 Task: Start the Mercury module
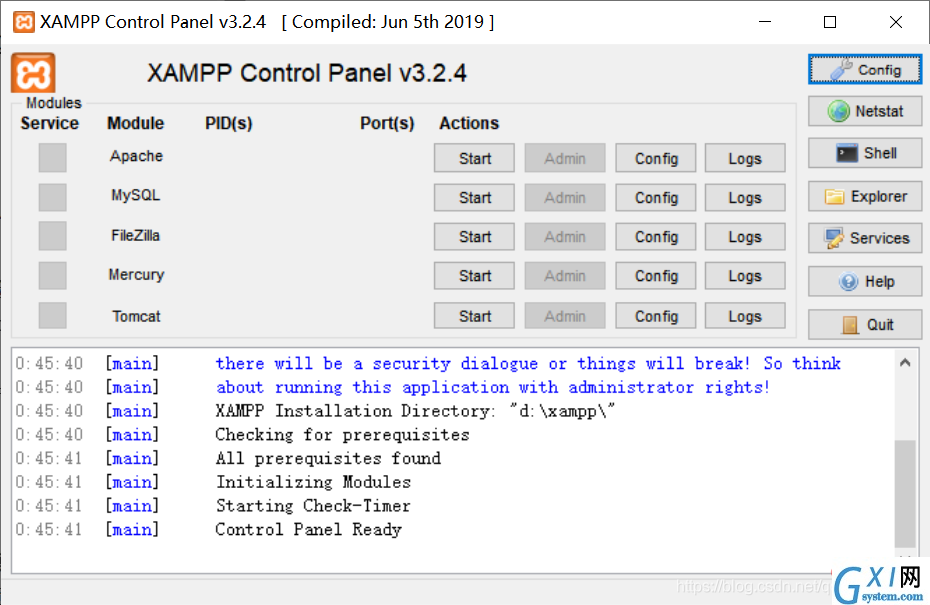tap(474, 276)
